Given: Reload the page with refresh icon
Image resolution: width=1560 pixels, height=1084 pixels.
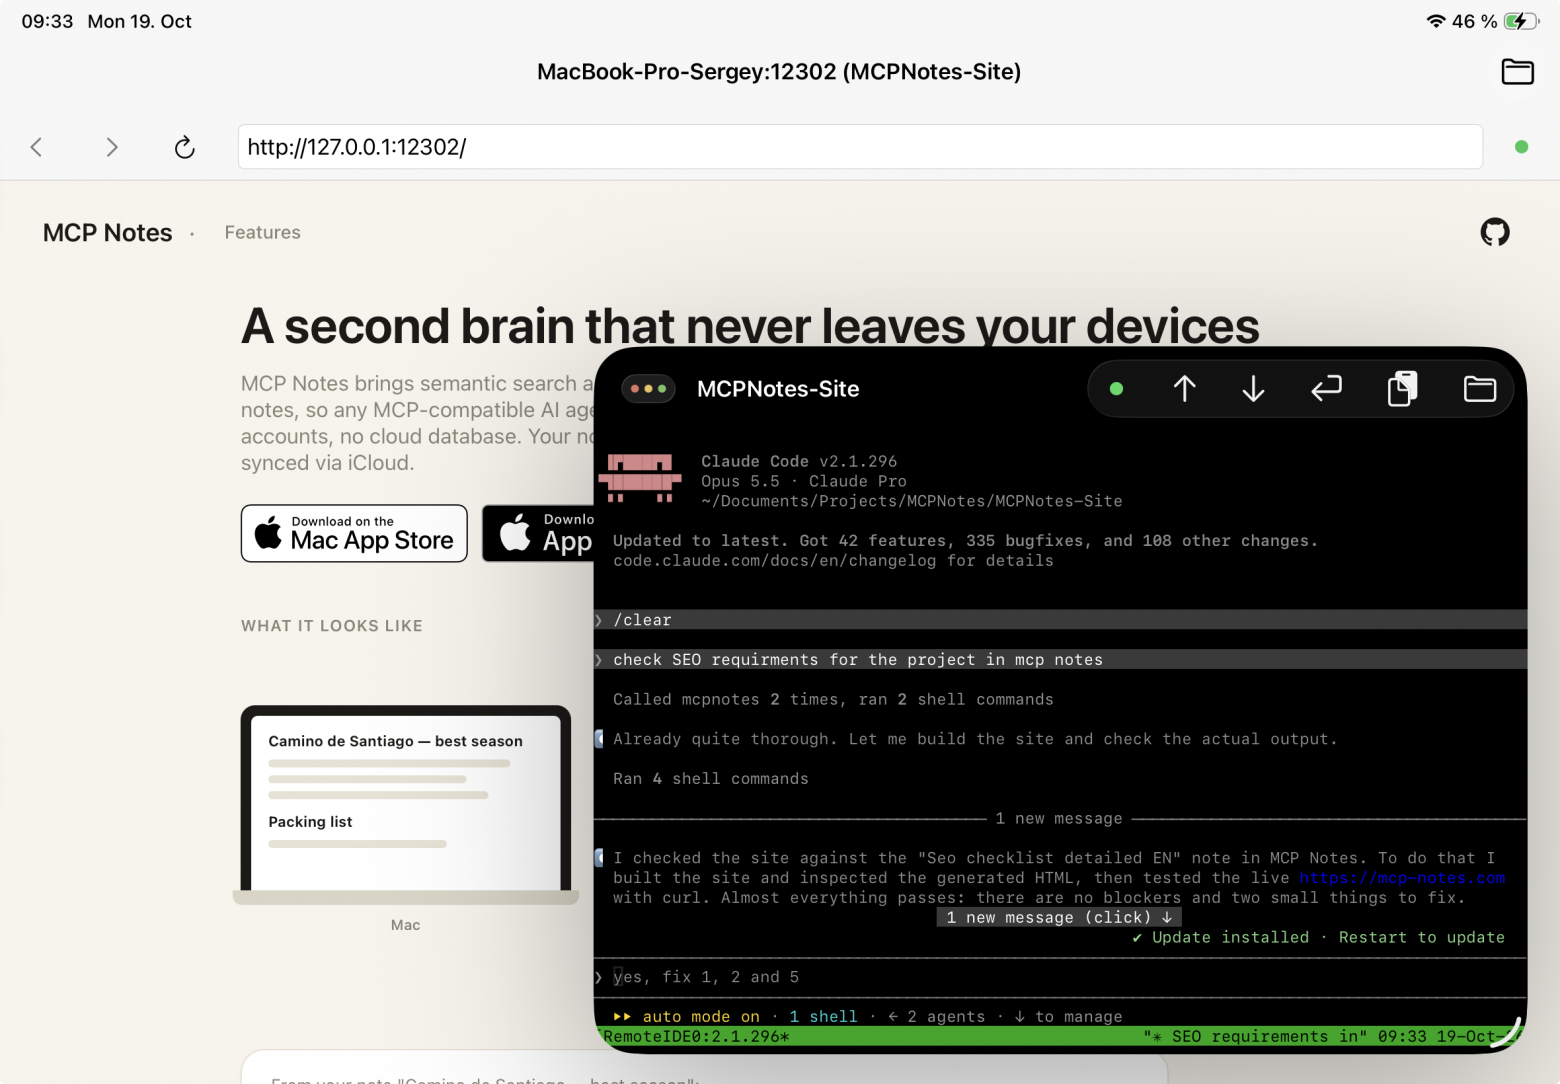Looking at the screenshot, I should point(184,147).
